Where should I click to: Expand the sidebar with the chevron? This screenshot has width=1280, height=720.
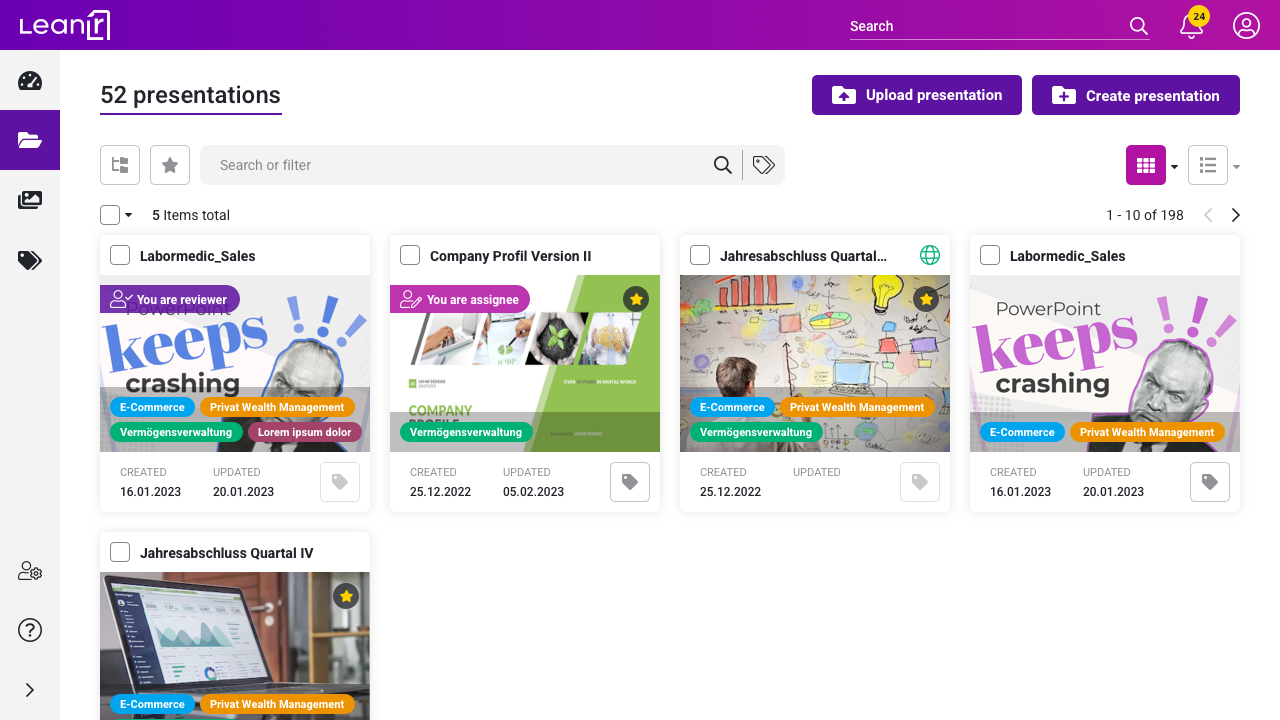click(x=29, y=690)
